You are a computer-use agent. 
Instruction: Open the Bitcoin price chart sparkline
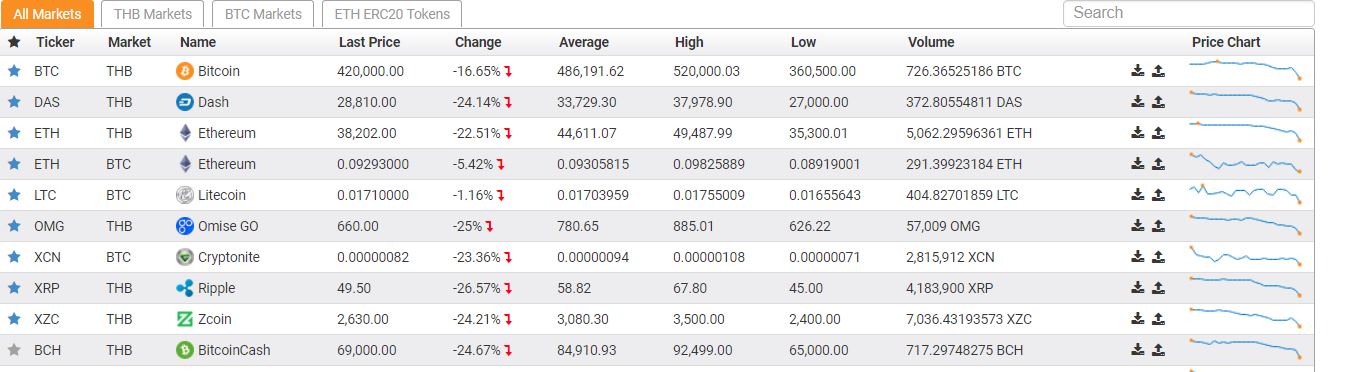[1246, 70]
